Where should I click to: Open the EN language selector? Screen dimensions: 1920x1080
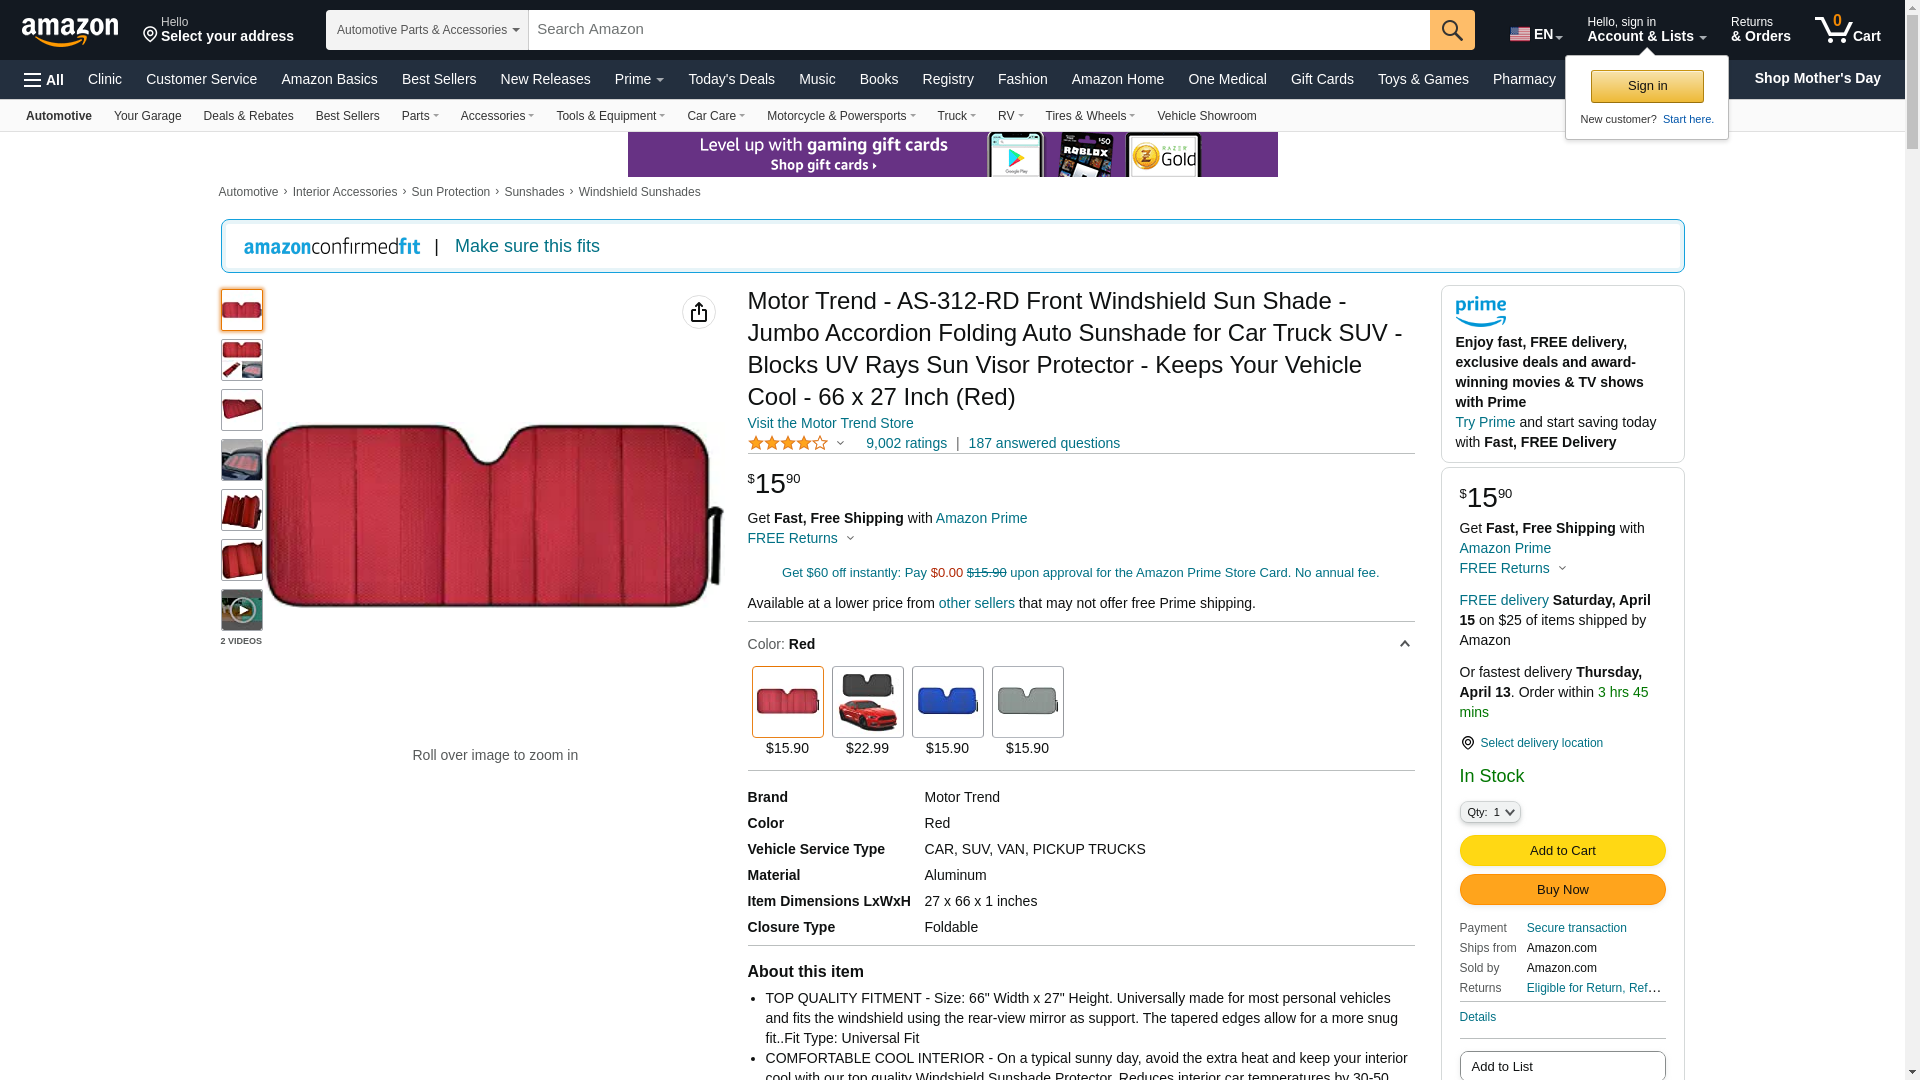coord(1535,34)
